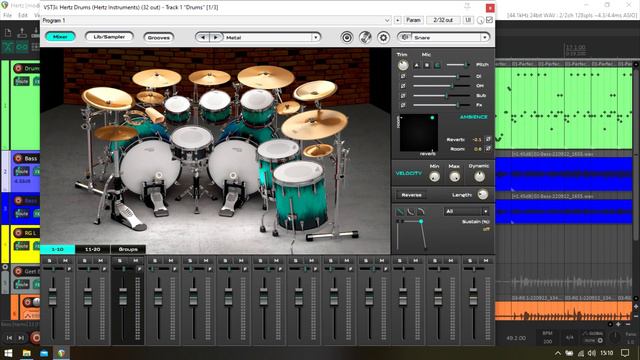
Task: Click the velocity Min knob
Action: coord(435,176)
